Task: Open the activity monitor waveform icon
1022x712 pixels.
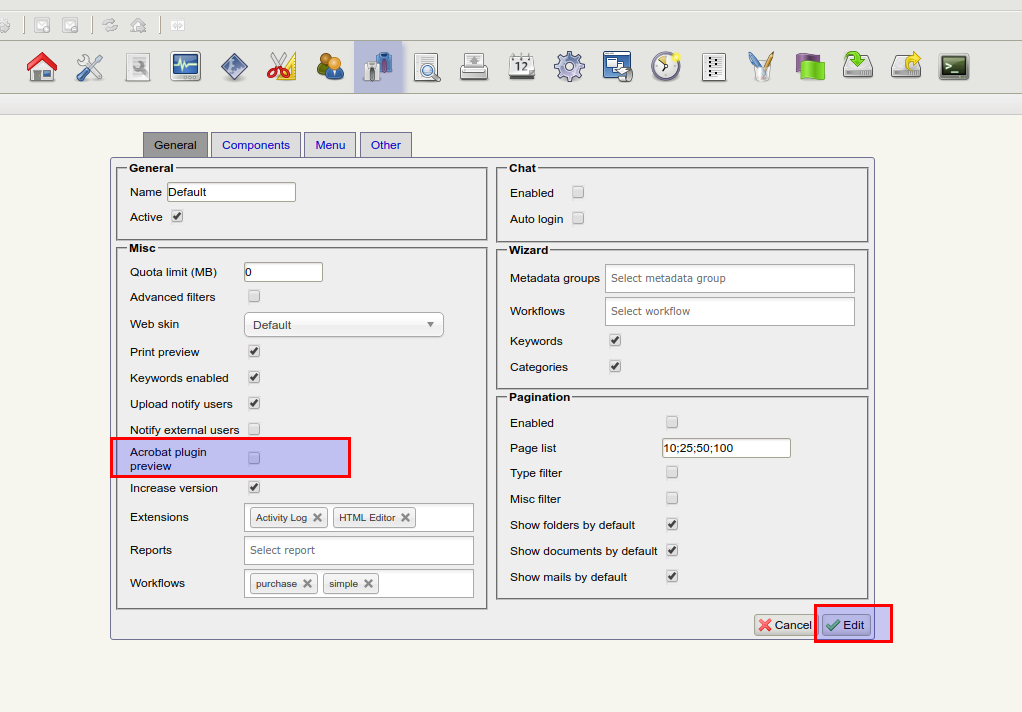Action: 186,67
